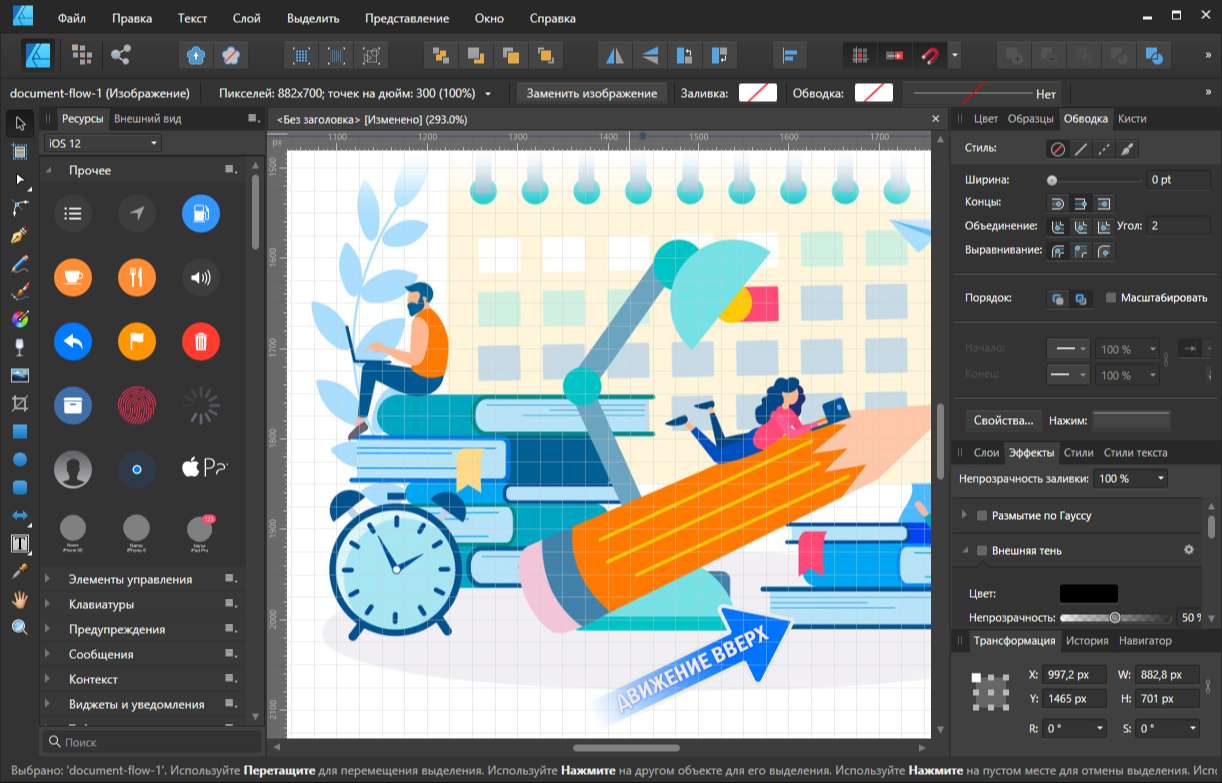Activate the Zoom tool
This screenshot has height=783, width=1222.
18,627
